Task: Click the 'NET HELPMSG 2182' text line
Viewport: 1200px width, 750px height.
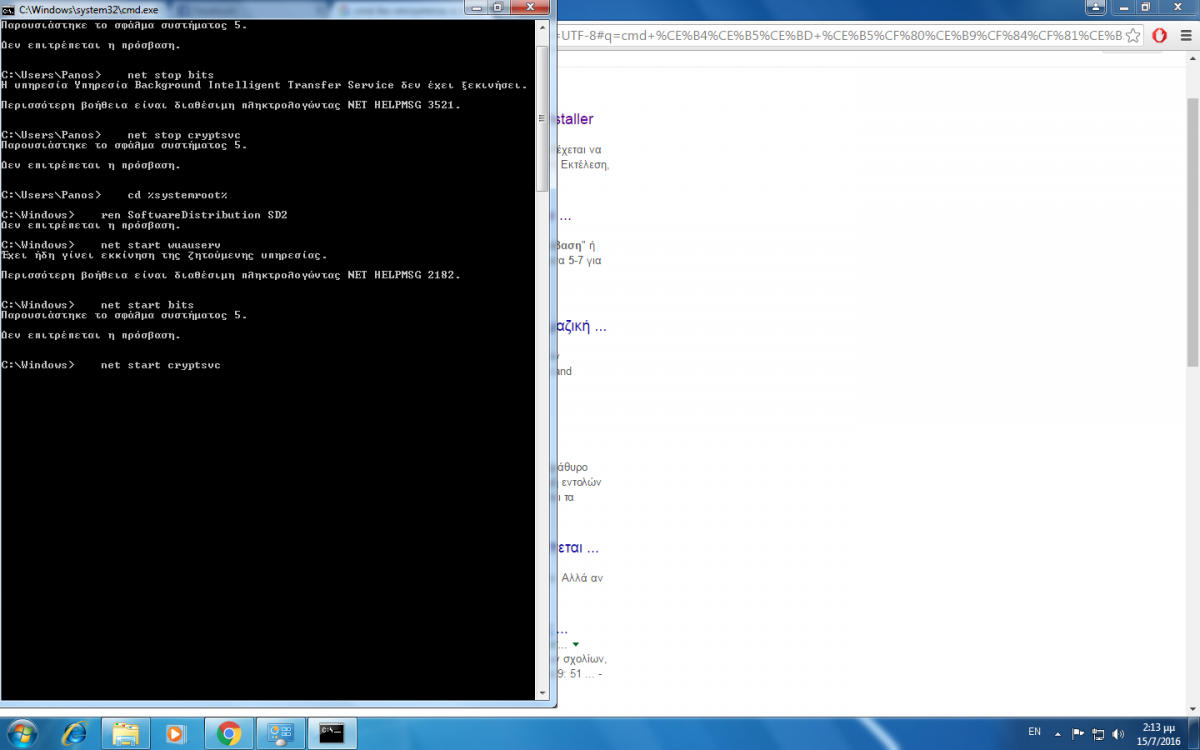Action: click(231, 275)
